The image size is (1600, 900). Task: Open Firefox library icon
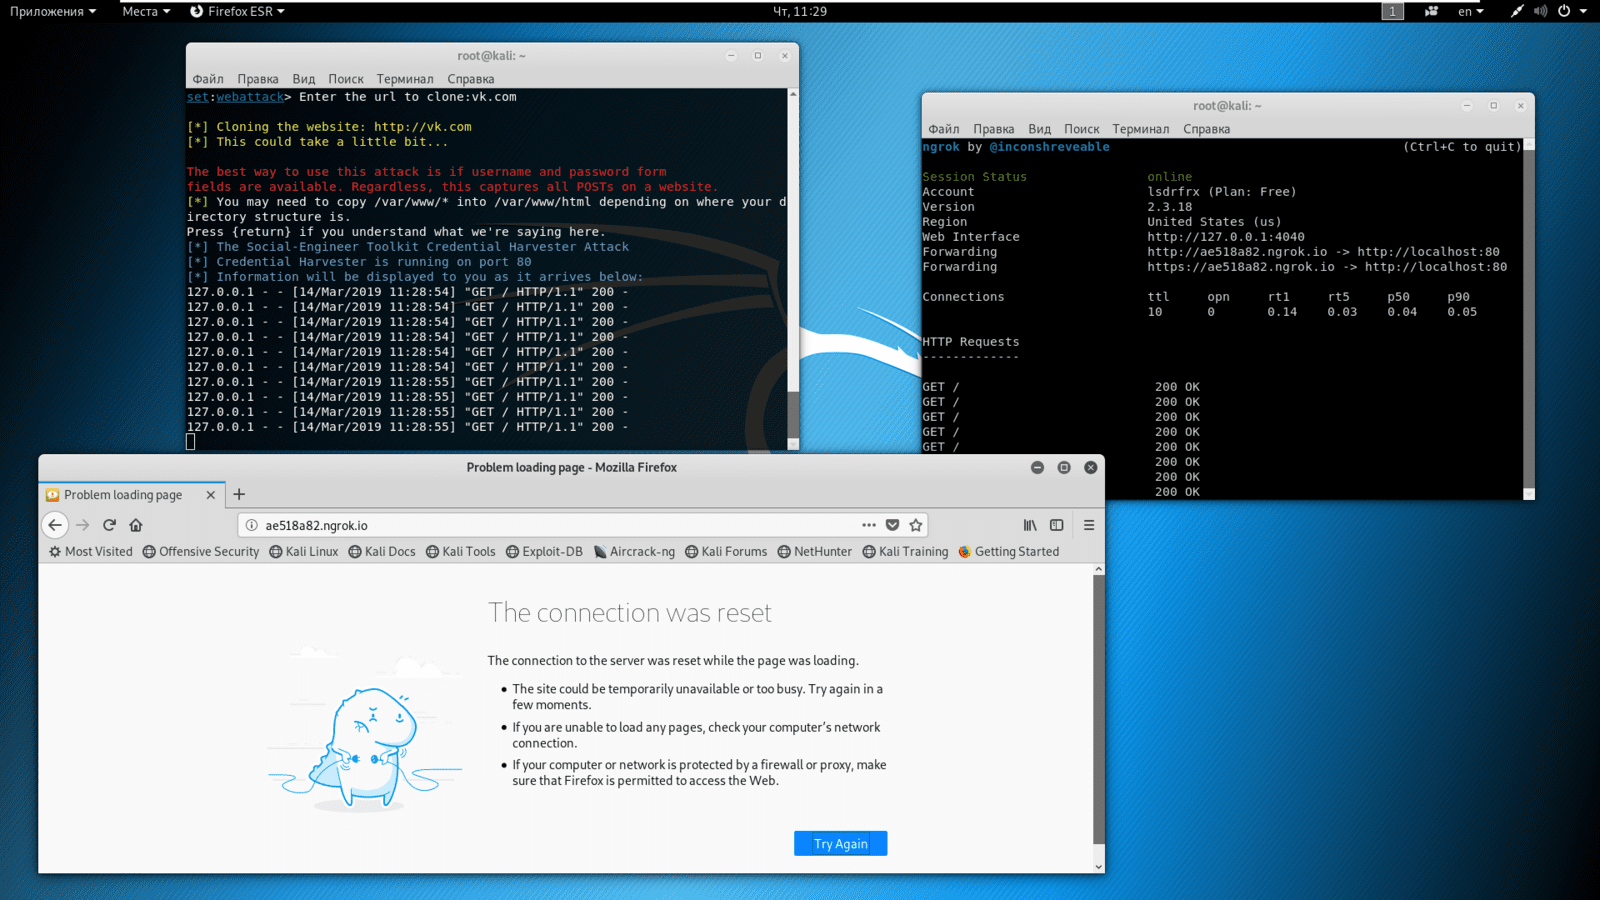(x=1030, y=525)
